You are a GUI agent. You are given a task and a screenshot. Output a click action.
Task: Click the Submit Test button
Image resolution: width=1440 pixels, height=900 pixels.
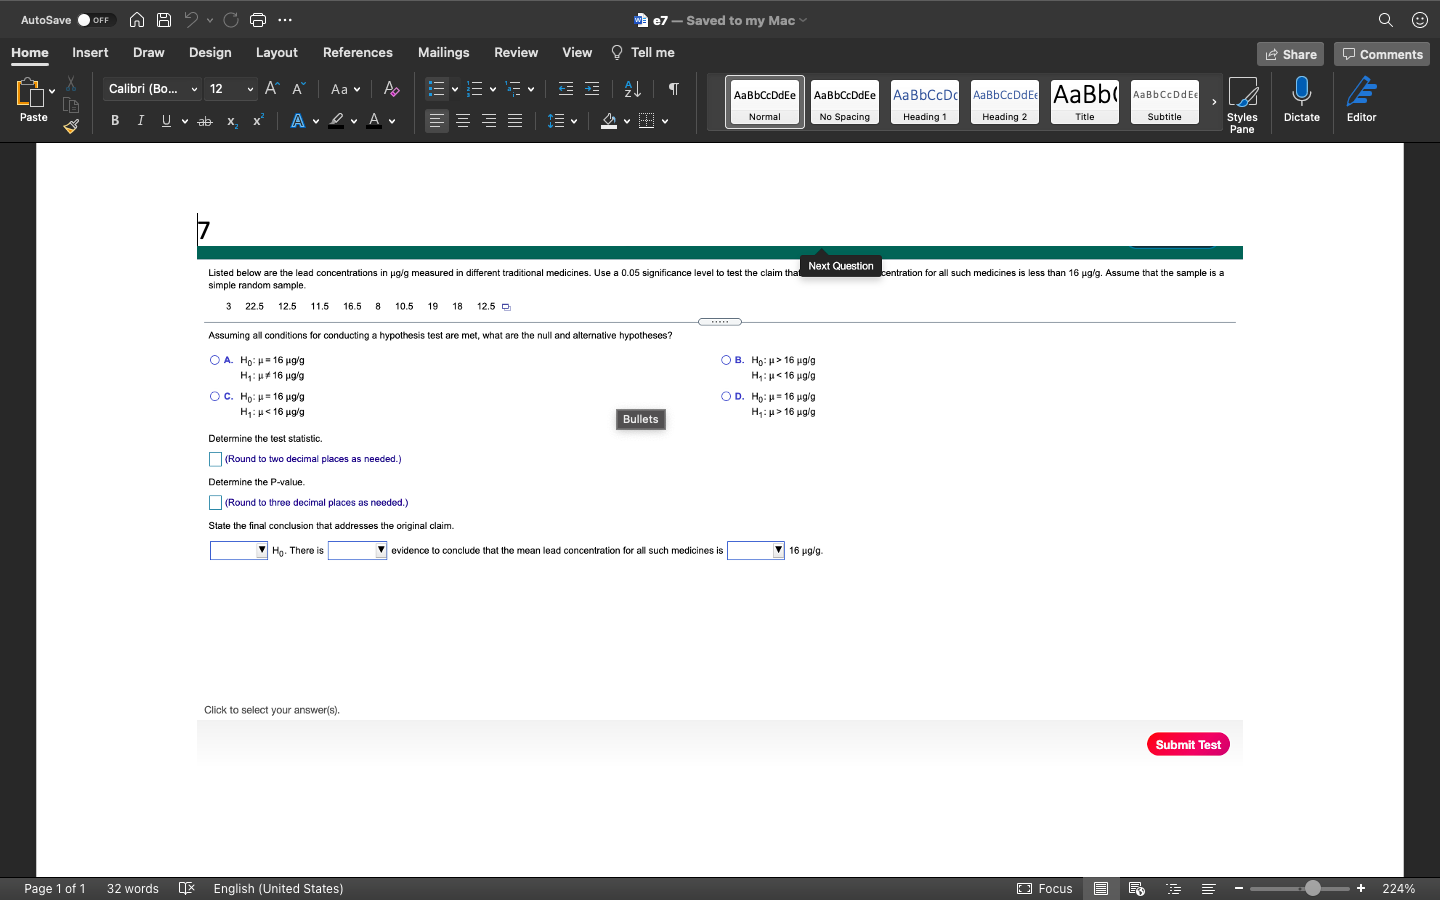coord(1188,744)
